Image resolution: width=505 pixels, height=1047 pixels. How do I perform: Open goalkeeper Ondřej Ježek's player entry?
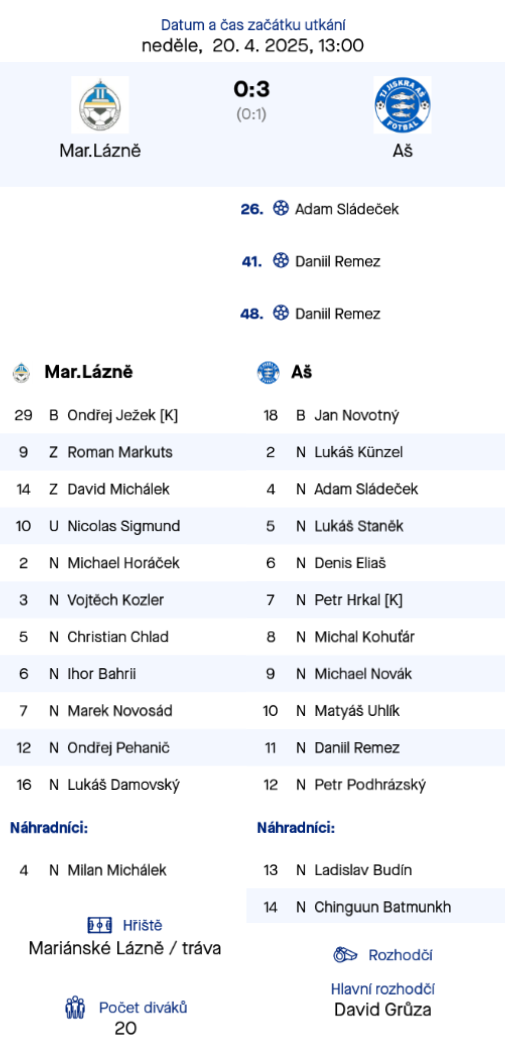pyautogui.click(x=123, y=415)
